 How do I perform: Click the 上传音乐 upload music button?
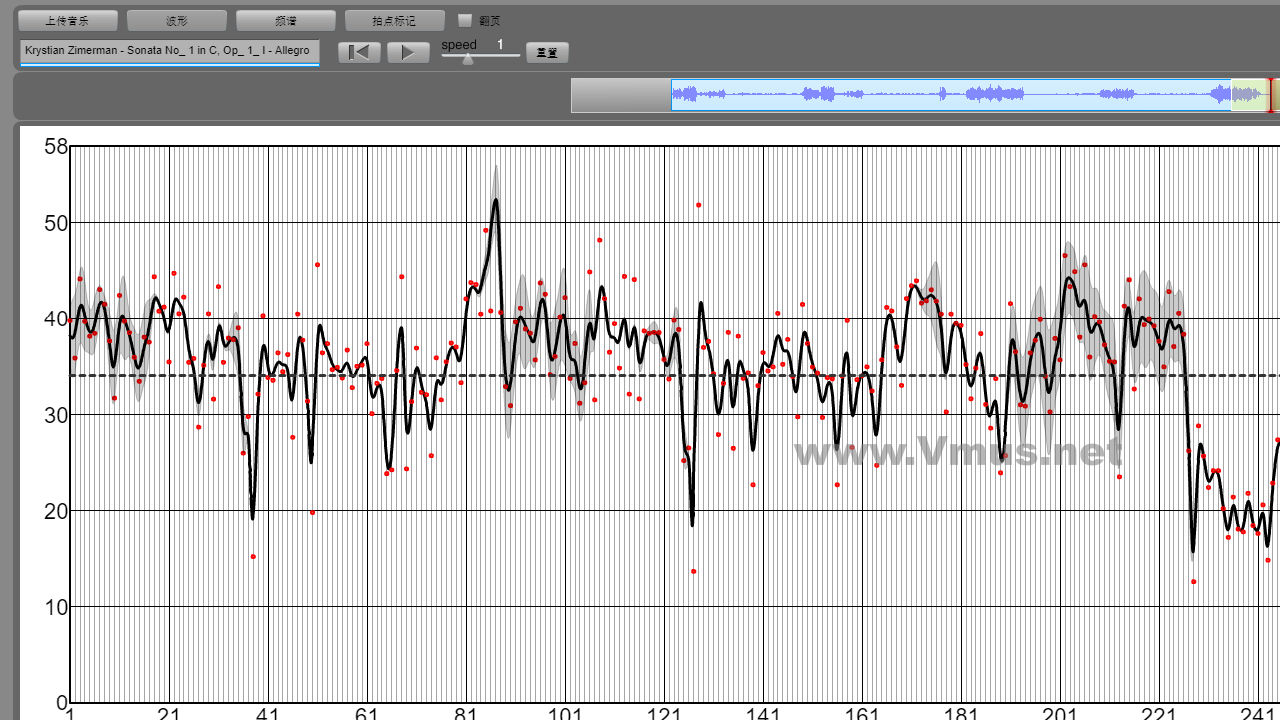68,21
